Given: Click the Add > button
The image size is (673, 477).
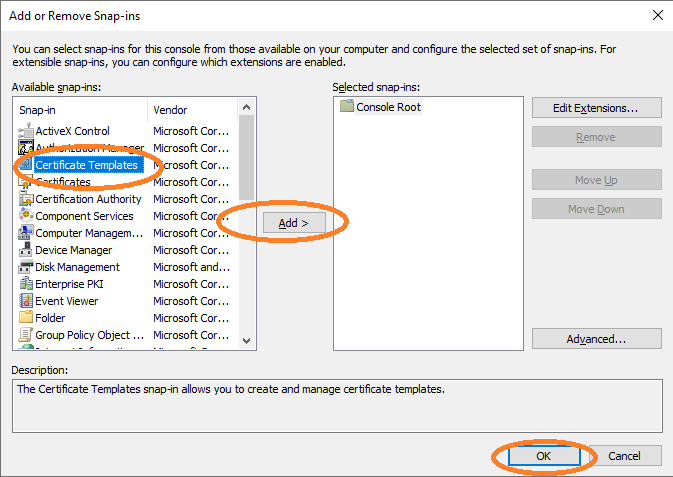Looking at the screenshot, I should point(294,224).
